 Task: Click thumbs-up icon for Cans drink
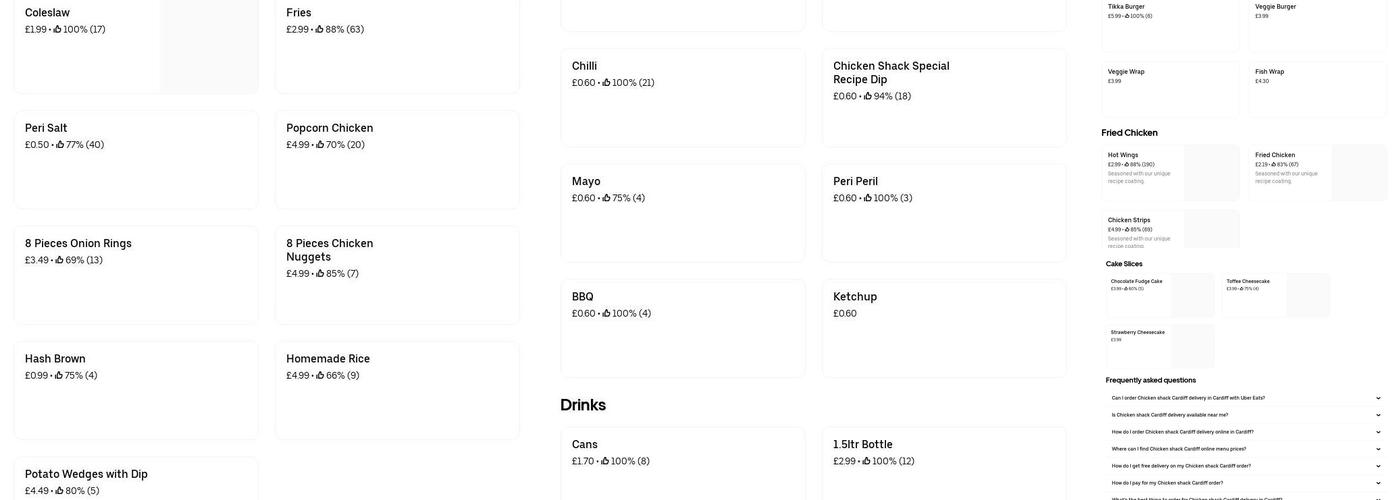pos(605,462)
